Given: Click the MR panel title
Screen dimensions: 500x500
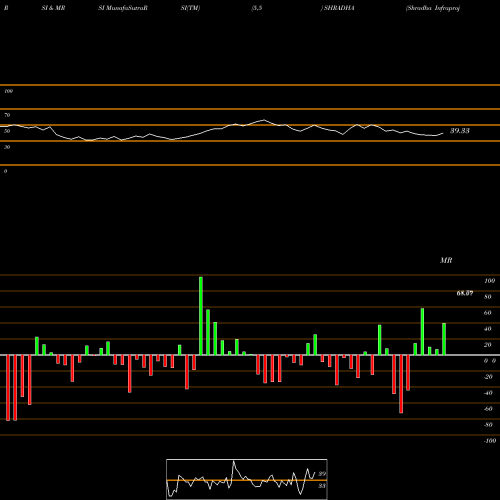Looking at the screenshot, I should (x=446, y=260).
